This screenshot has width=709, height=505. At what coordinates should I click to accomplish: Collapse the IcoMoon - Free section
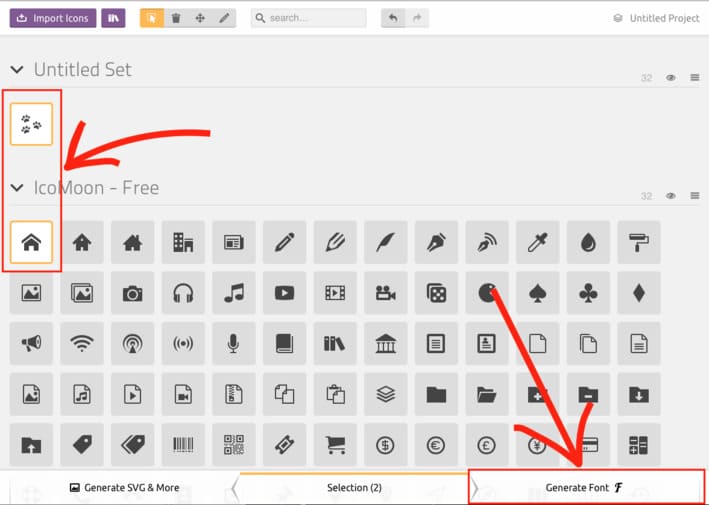(x=17, y=188)
